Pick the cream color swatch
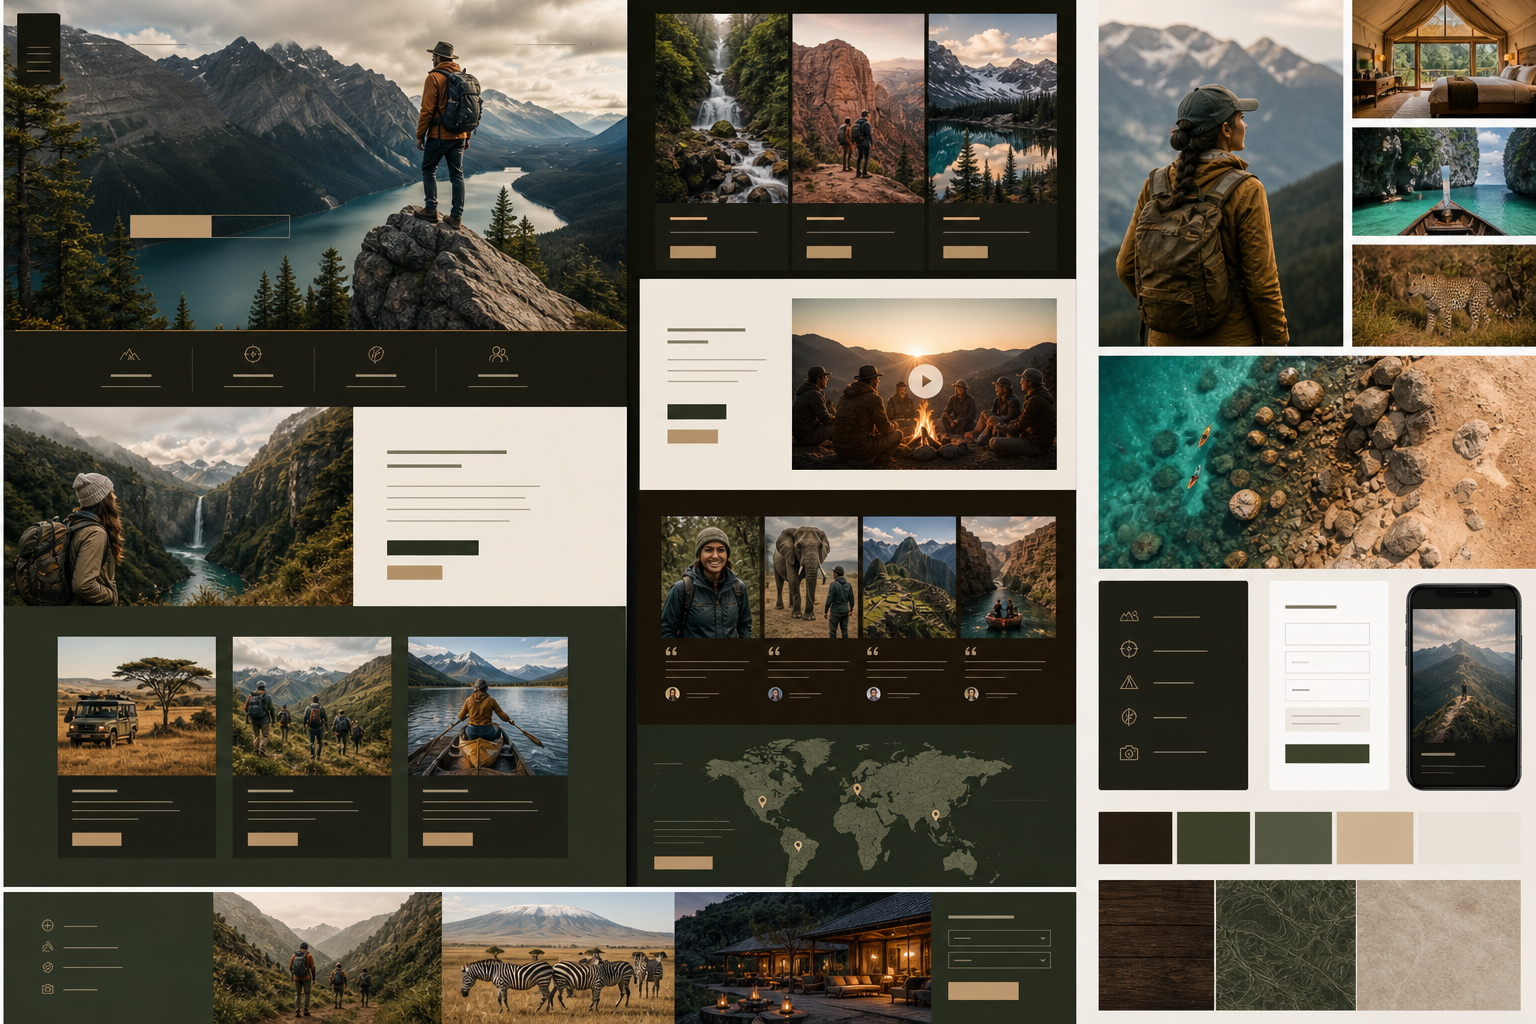Screen dimensions: 1536x1024 tap(1469, 837)
